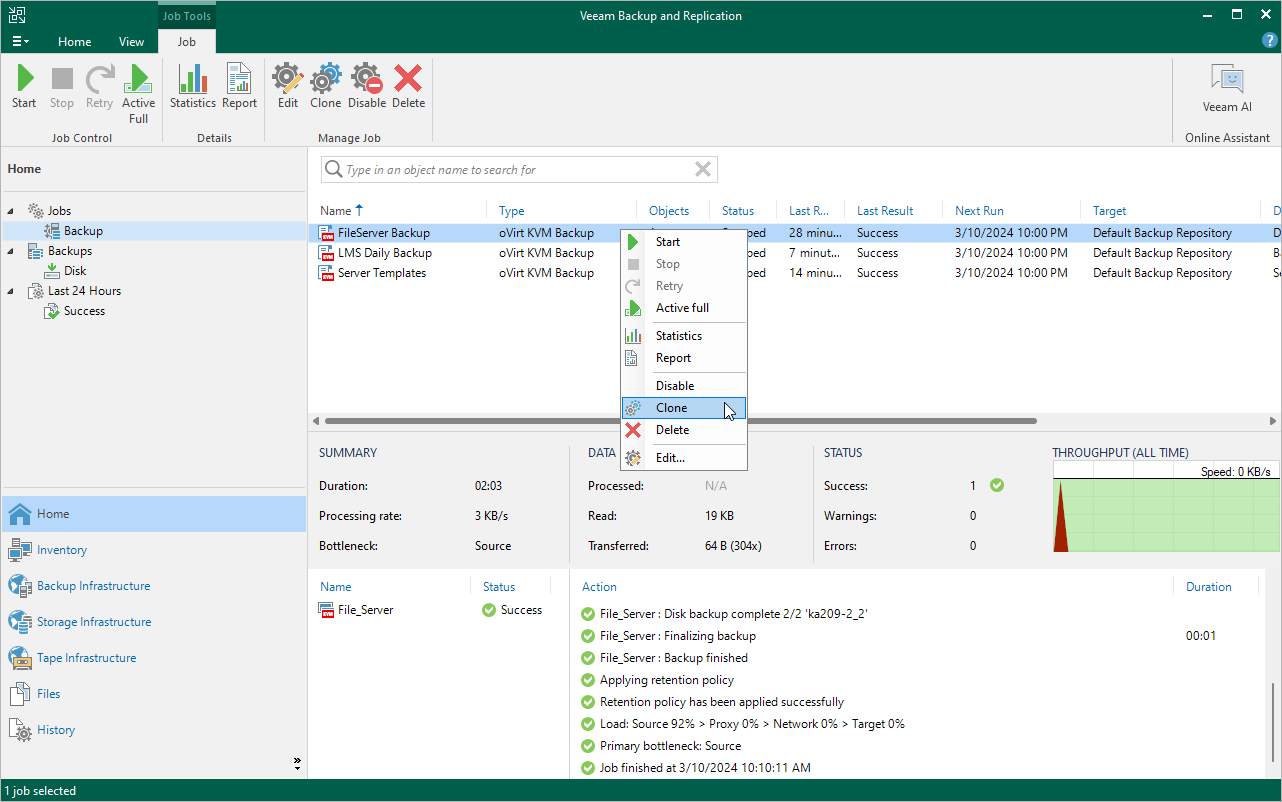The image size is (1282, 802).
Task: Click the Duration column header
Action: tap(1209, 587)
